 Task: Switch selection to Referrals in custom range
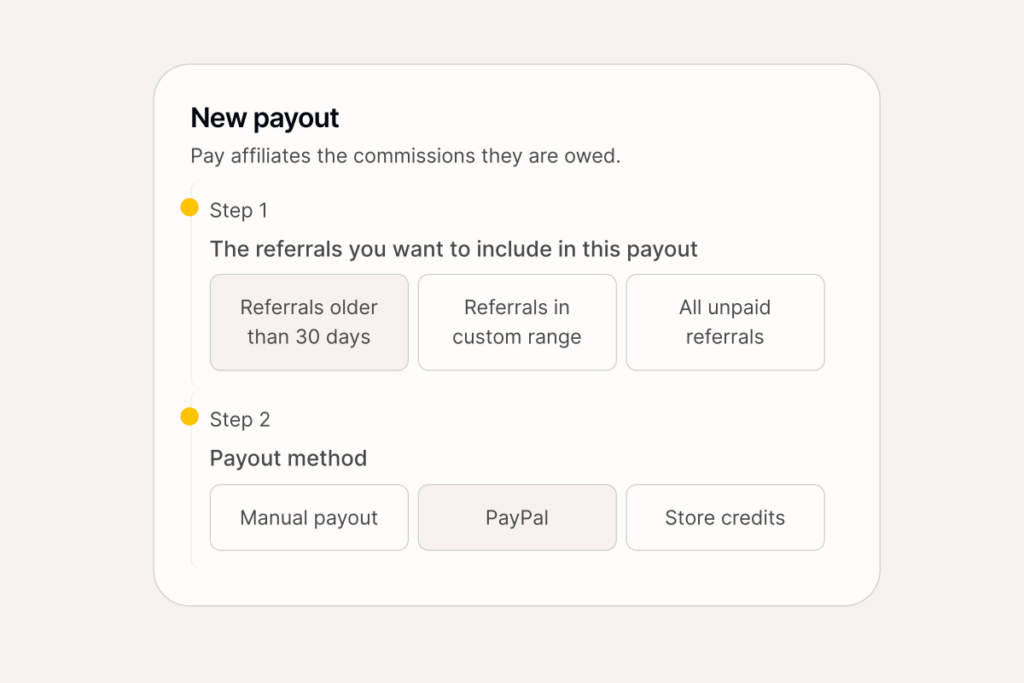coord(517,322)
